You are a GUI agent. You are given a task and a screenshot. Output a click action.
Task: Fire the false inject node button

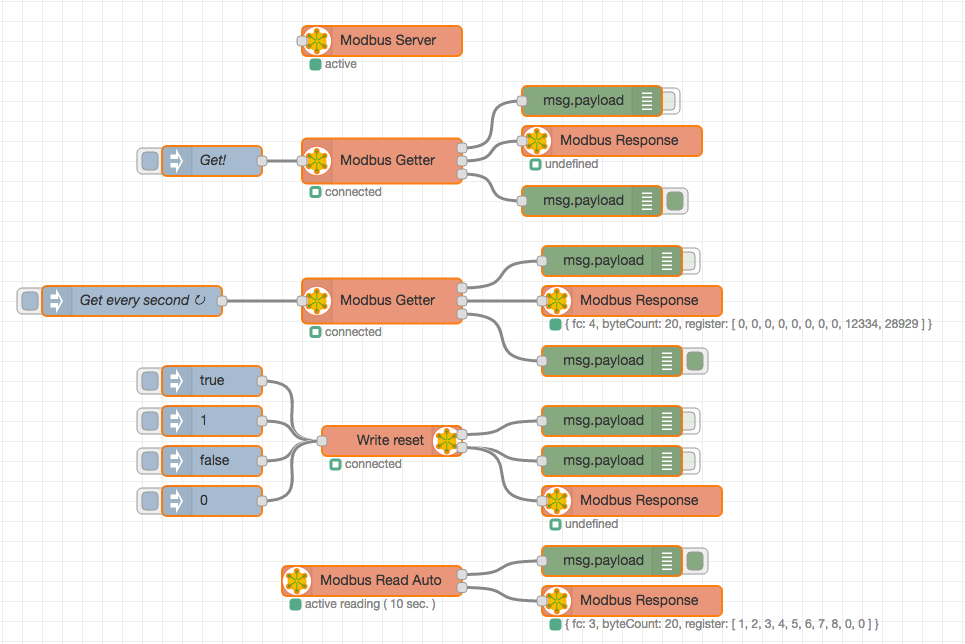click(150, 461)
